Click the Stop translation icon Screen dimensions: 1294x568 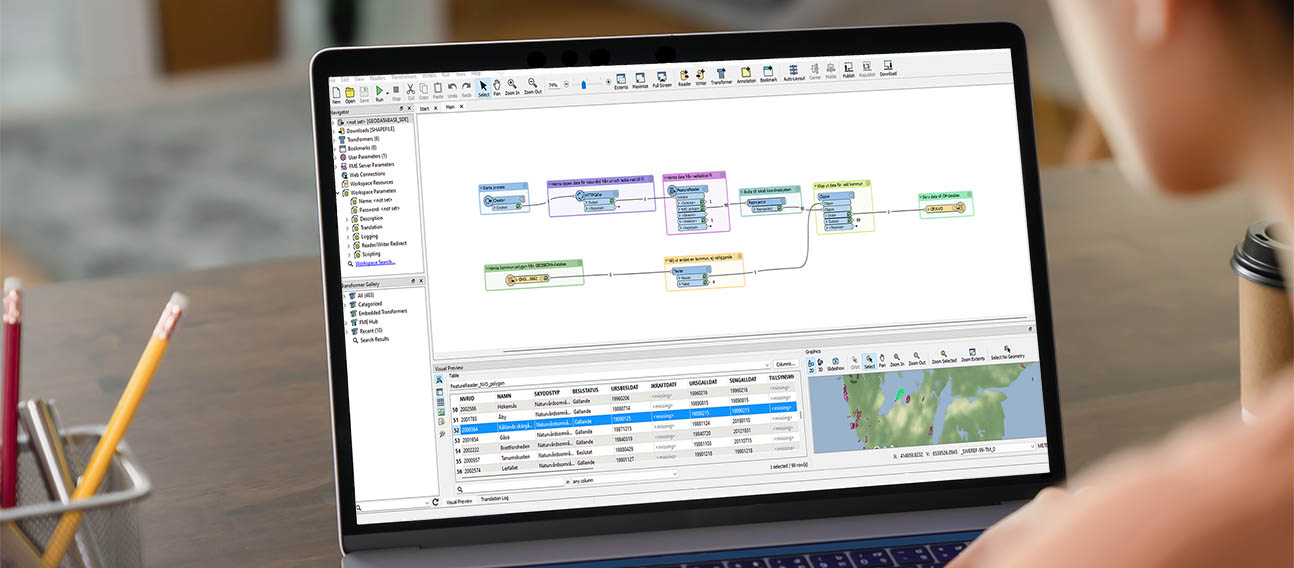pyautogui.click(x=396, y=92)
